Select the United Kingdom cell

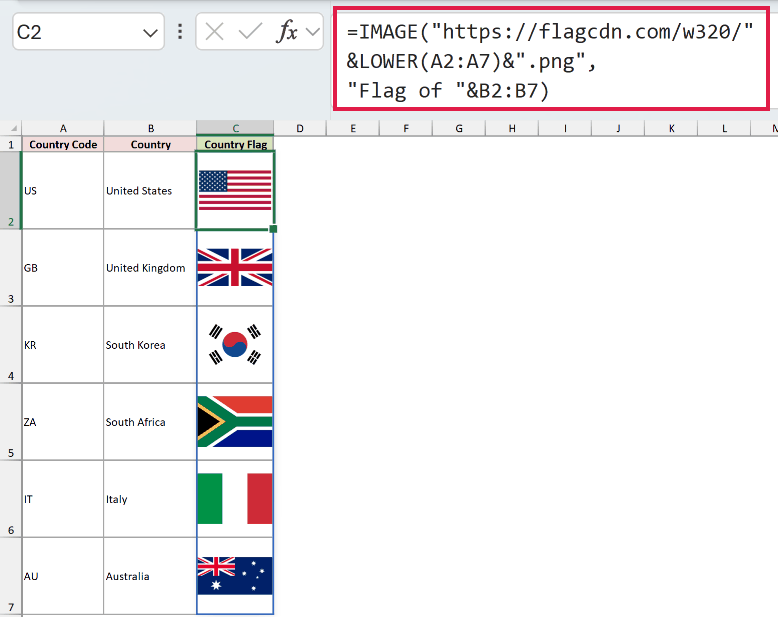point(150,268)
